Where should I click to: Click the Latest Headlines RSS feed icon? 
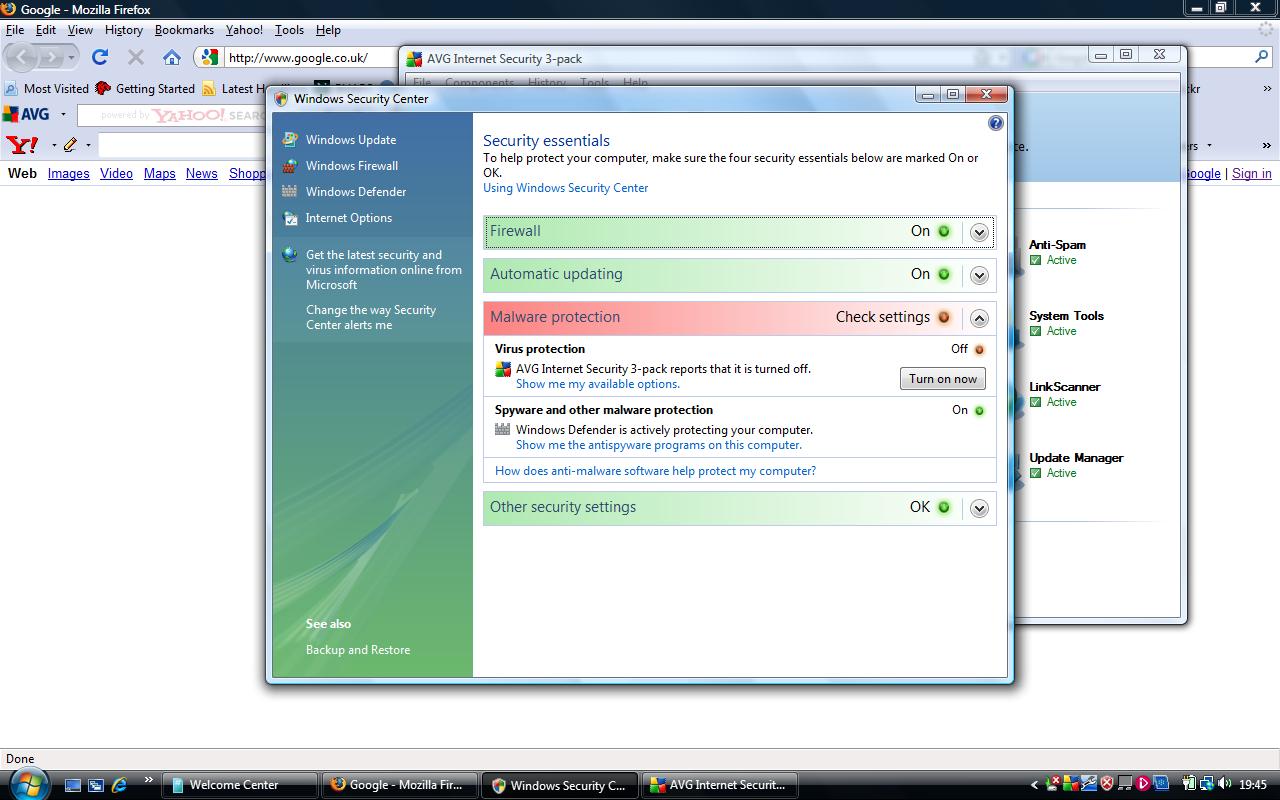[209, 88]
